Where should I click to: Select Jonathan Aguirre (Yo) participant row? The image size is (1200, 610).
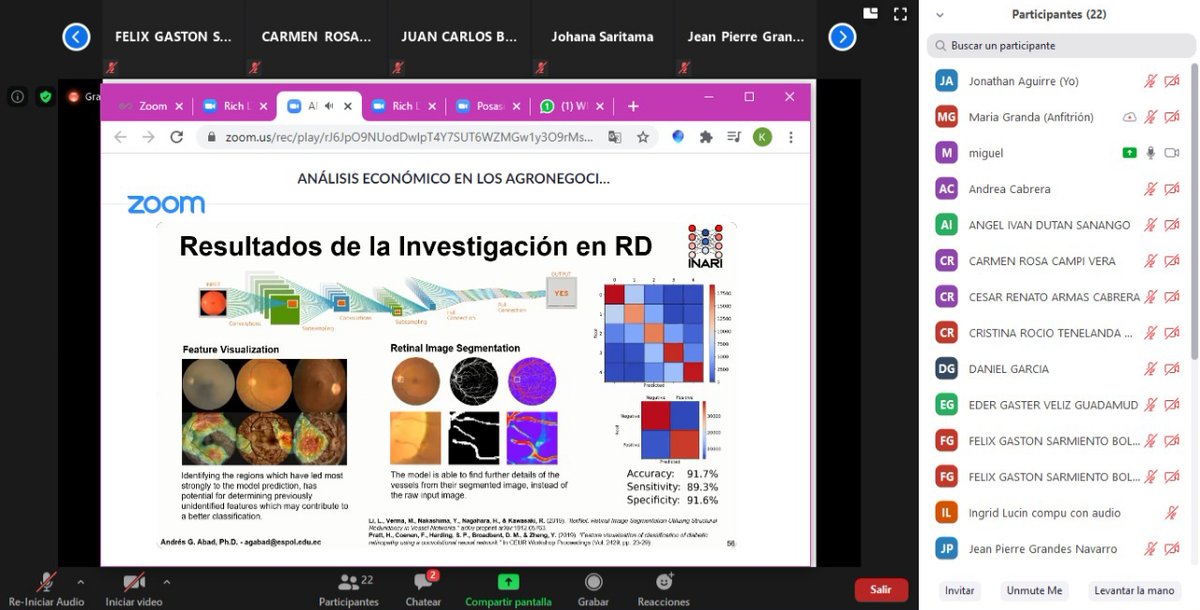(x=1058, y=81)
